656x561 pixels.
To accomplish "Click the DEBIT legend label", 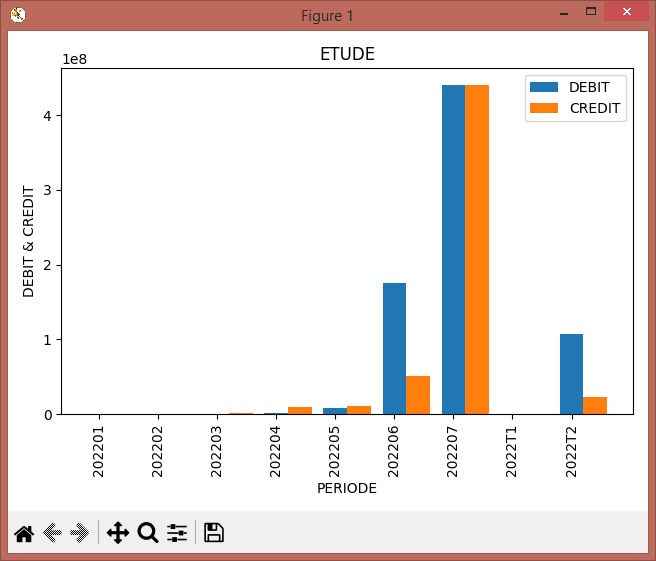I will 589,87.
